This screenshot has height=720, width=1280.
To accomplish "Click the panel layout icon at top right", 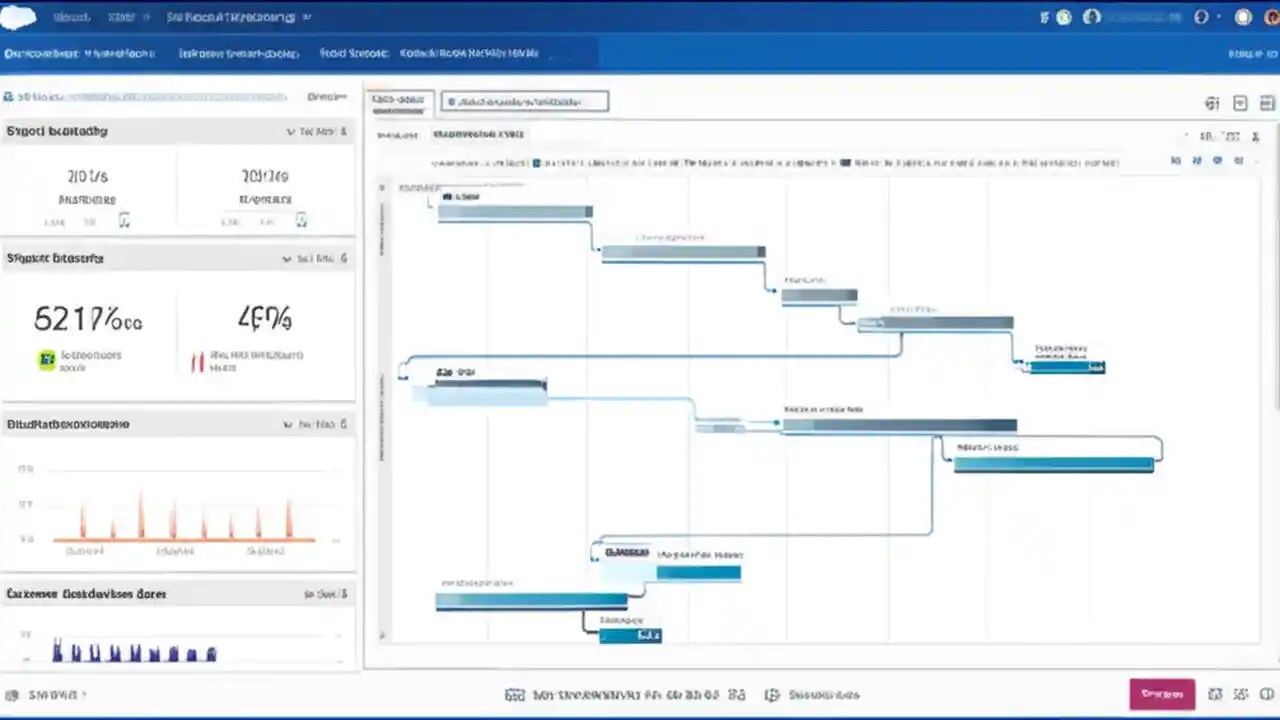I will [x=1267, y=103].
